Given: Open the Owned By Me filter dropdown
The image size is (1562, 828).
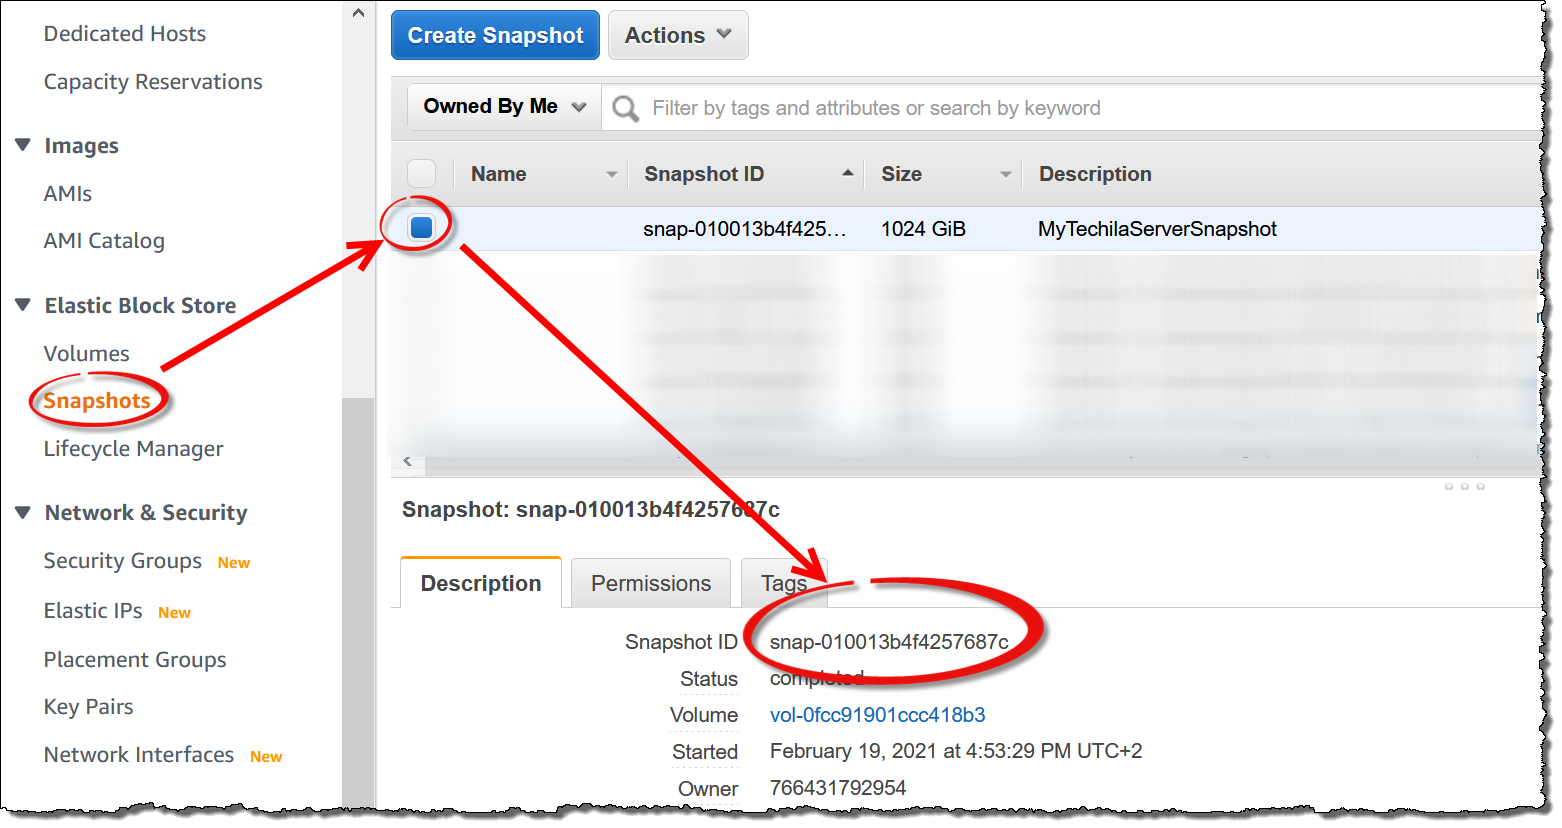Looking at the screenshot, I should click(504, 107).
